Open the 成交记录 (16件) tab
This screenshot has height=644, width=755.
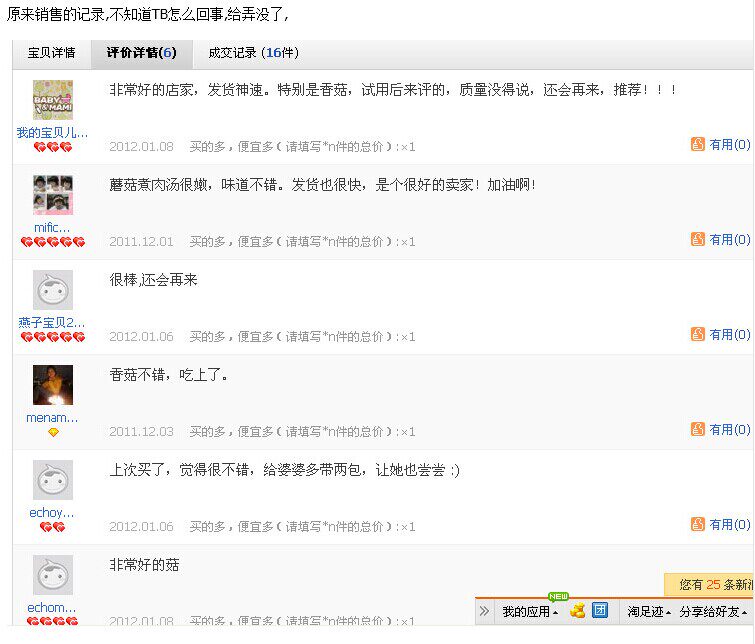point(253,53)
